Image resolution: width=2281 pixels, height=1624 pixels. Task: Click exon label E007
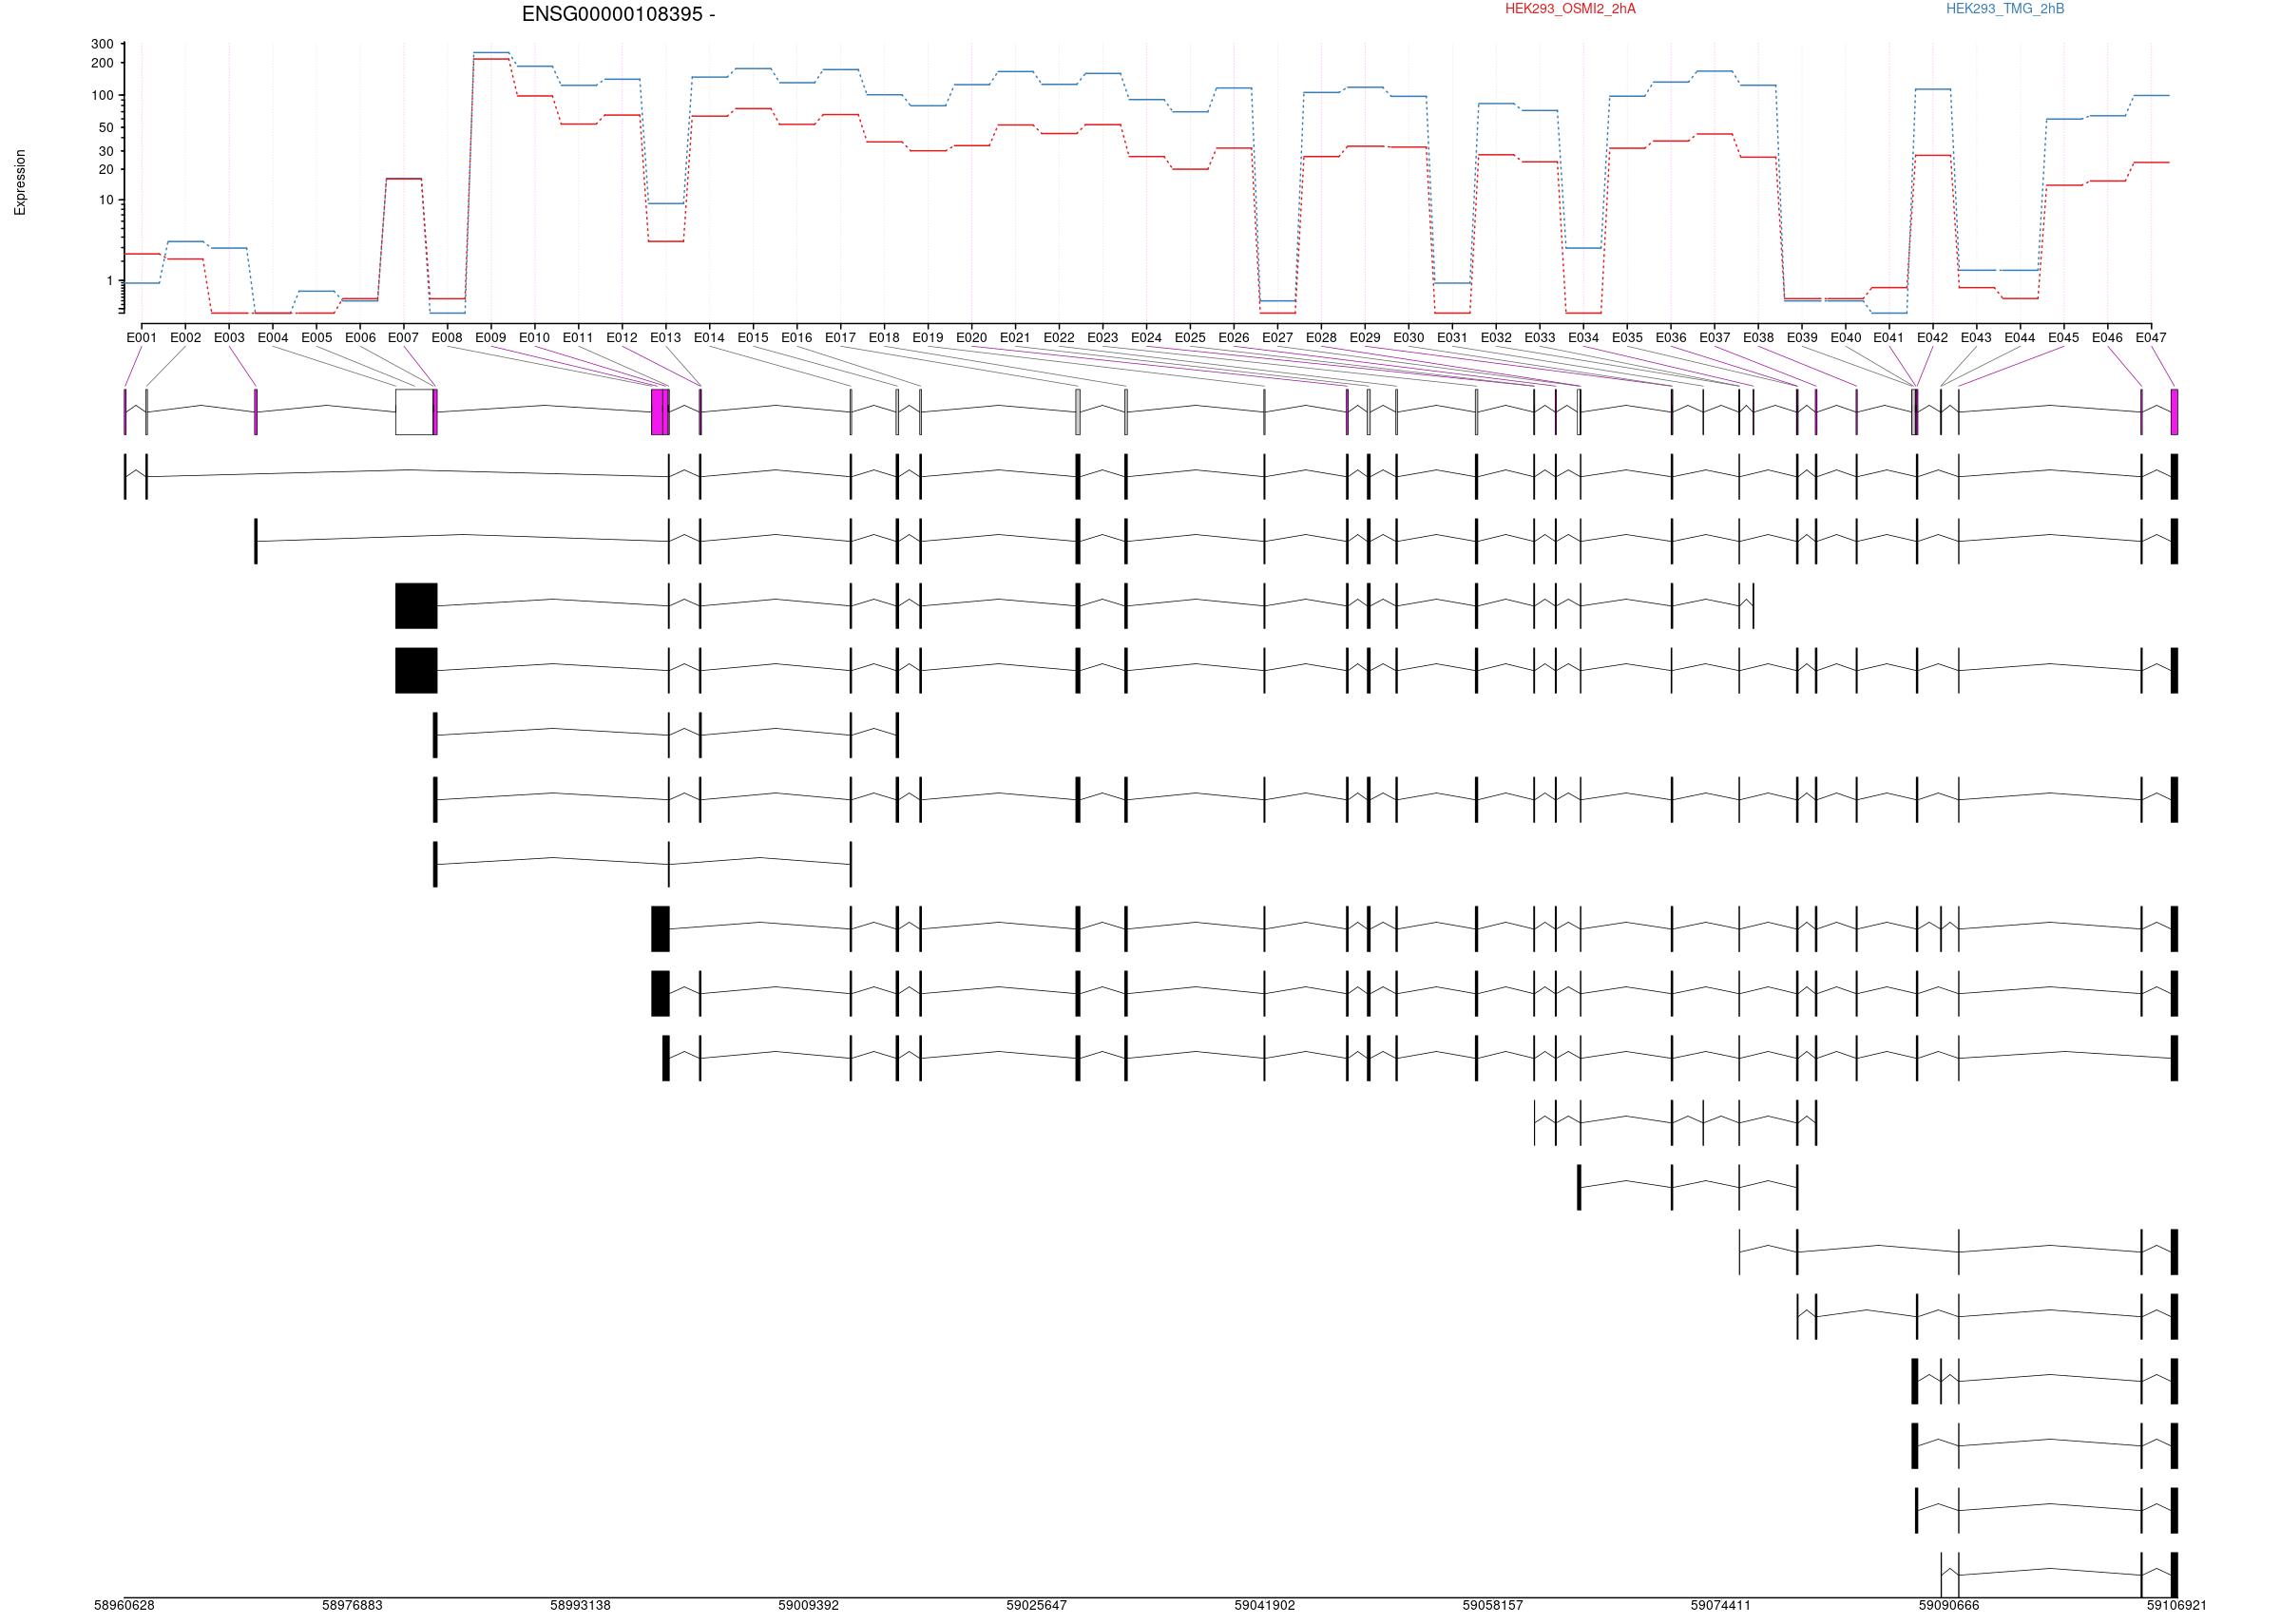[x=404, y=338]
